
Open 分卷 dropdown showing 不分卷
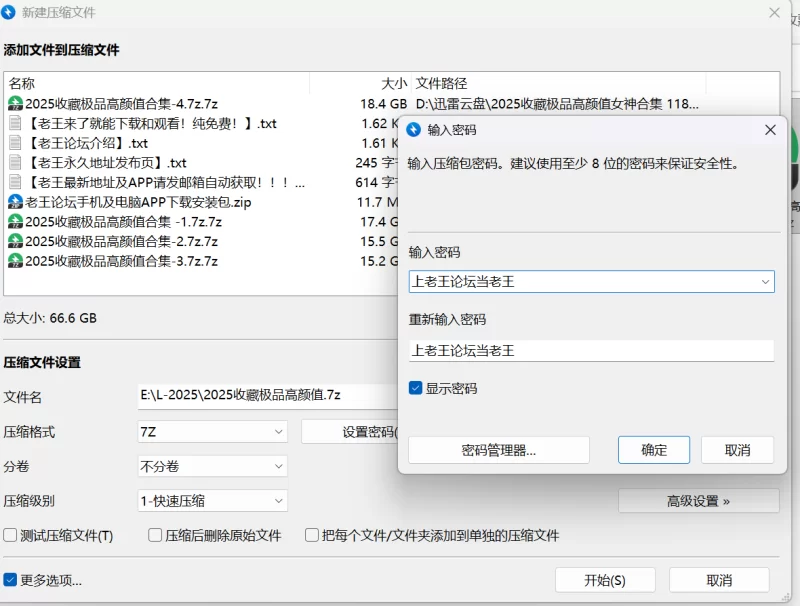(x=212, y=466)
